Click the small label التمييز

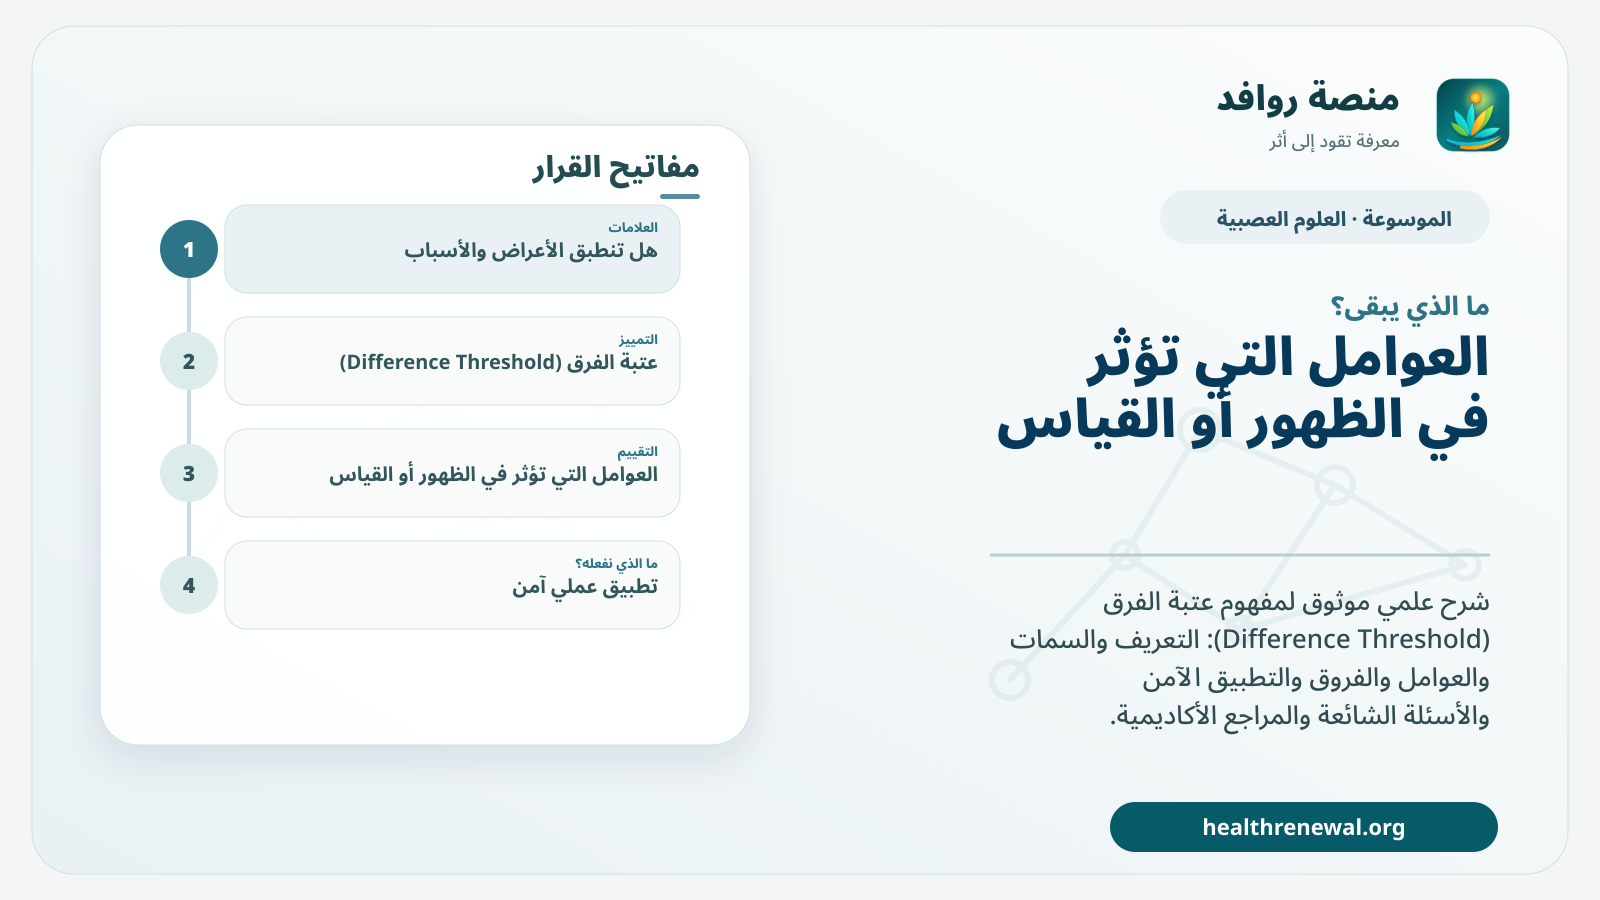pyautogui.click(x=638, y=339)
